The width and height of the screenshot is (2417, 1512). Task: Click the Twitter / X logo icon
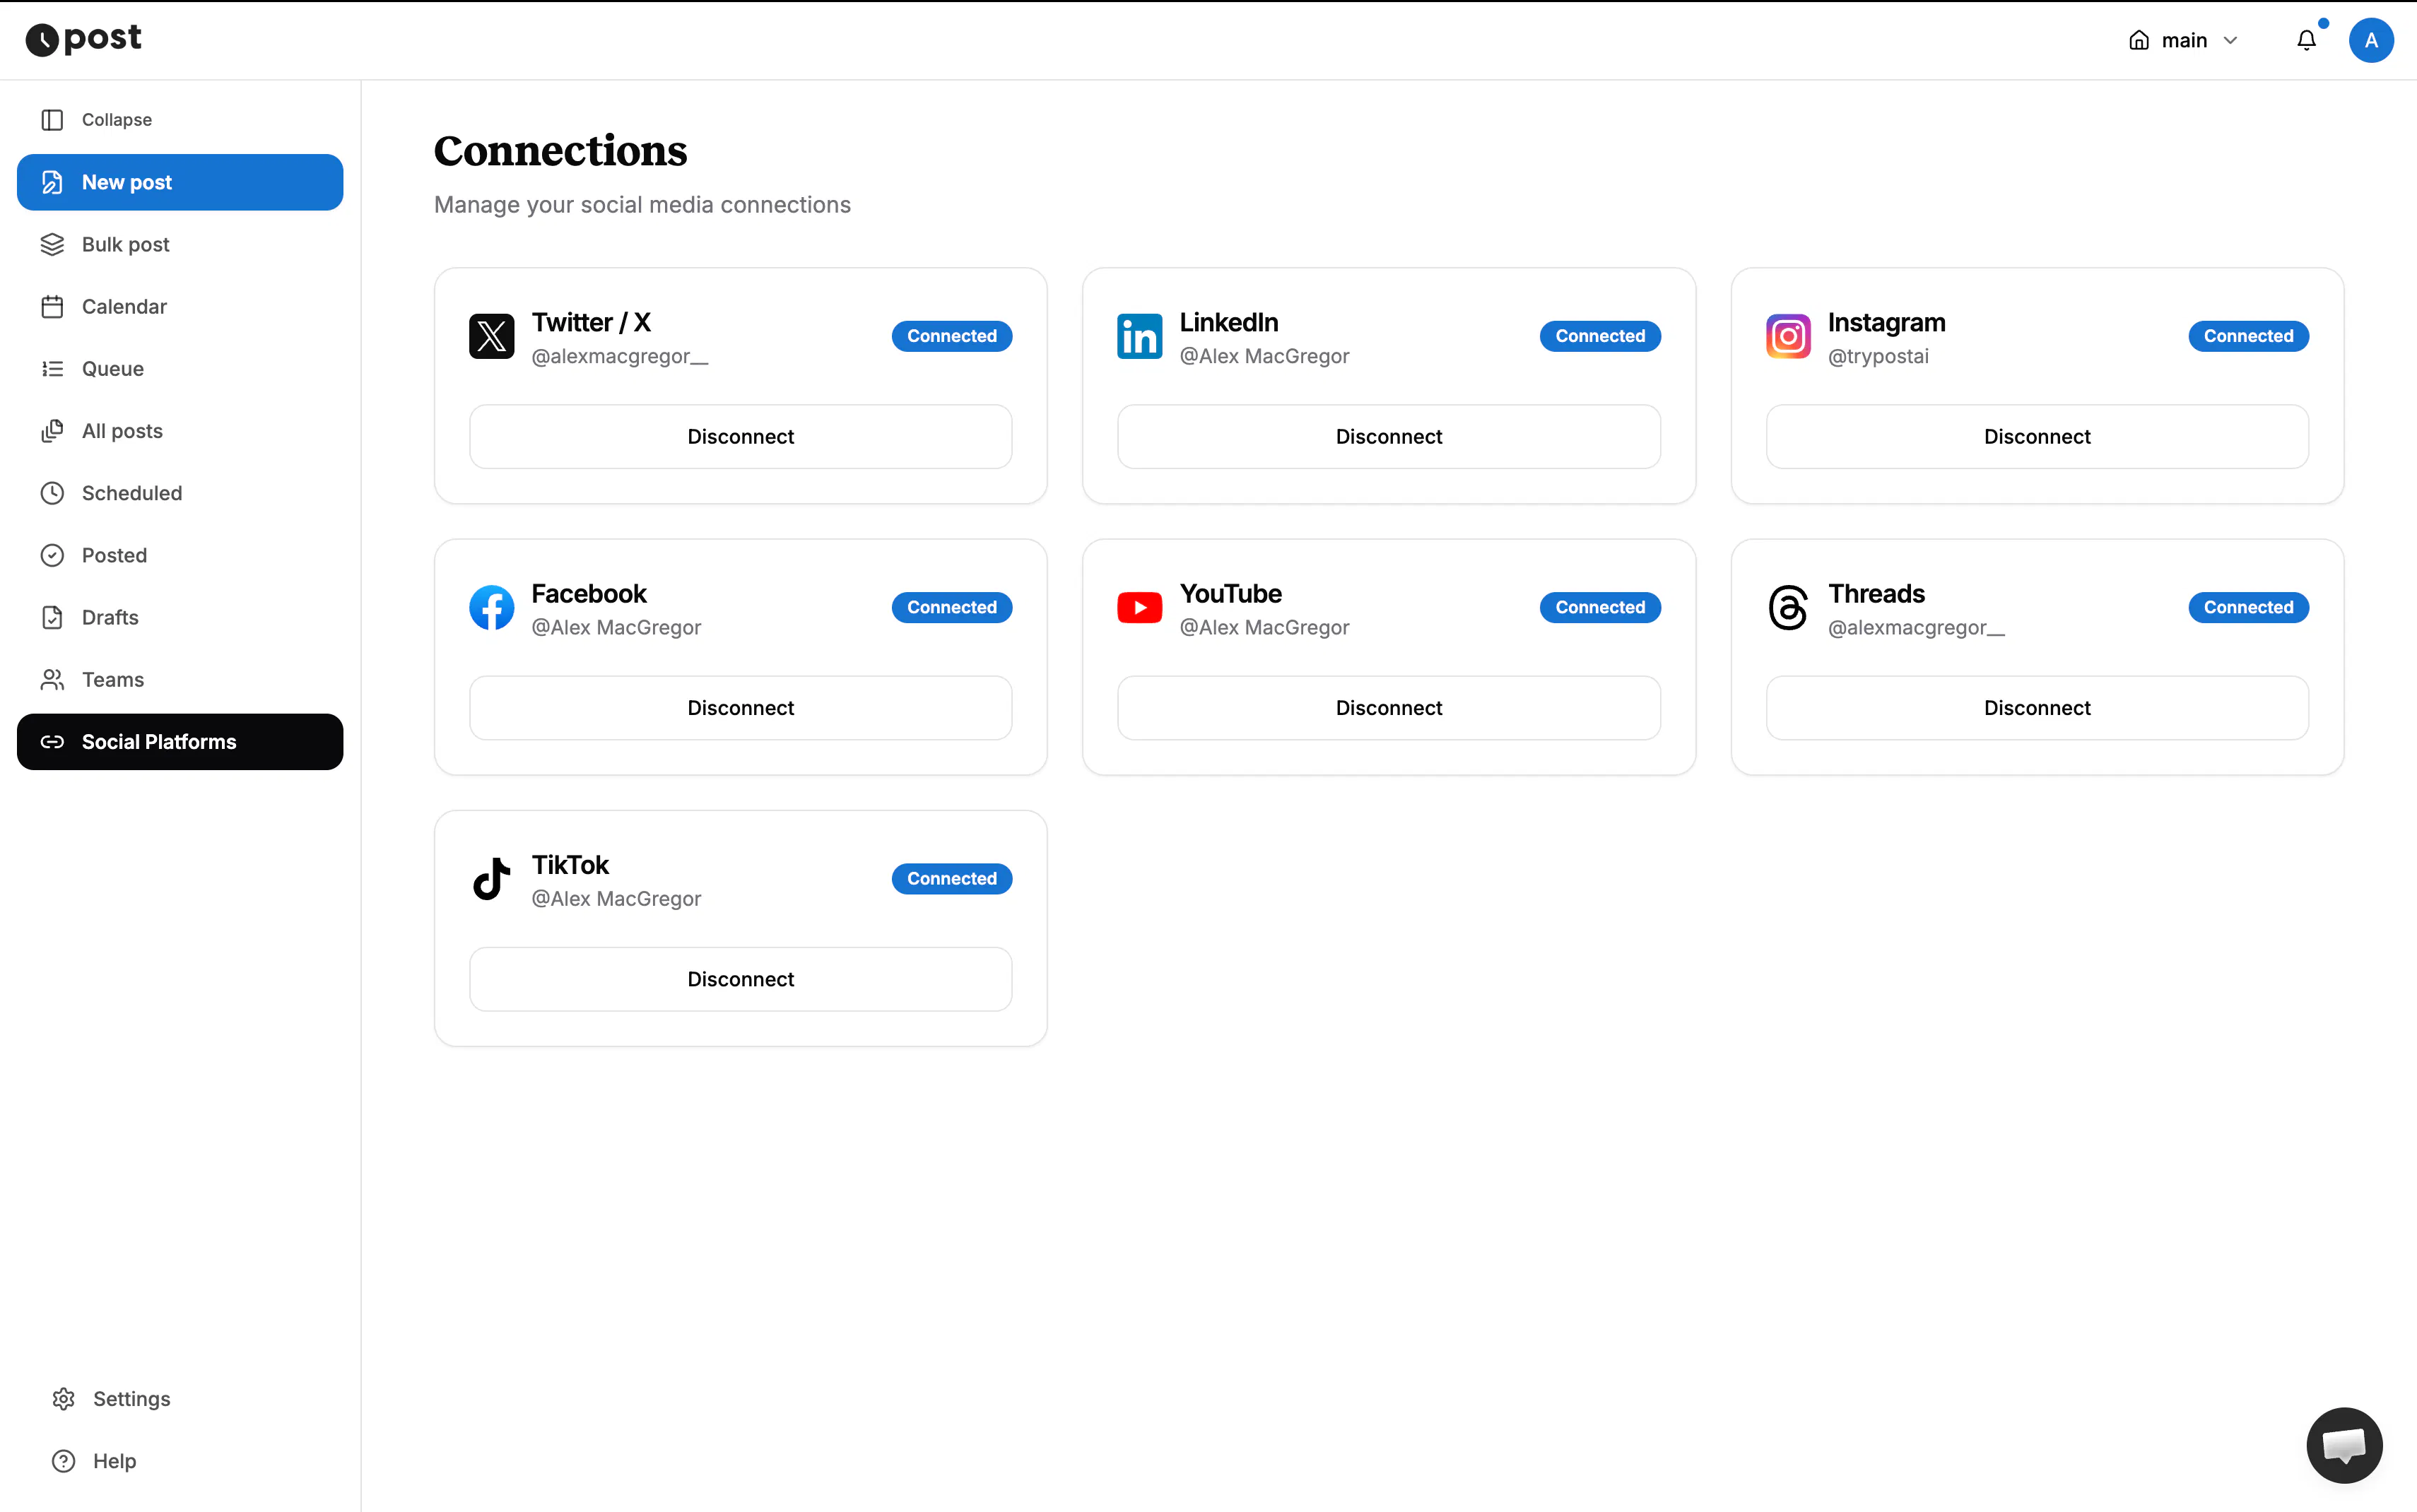click(x=491, y=336)
